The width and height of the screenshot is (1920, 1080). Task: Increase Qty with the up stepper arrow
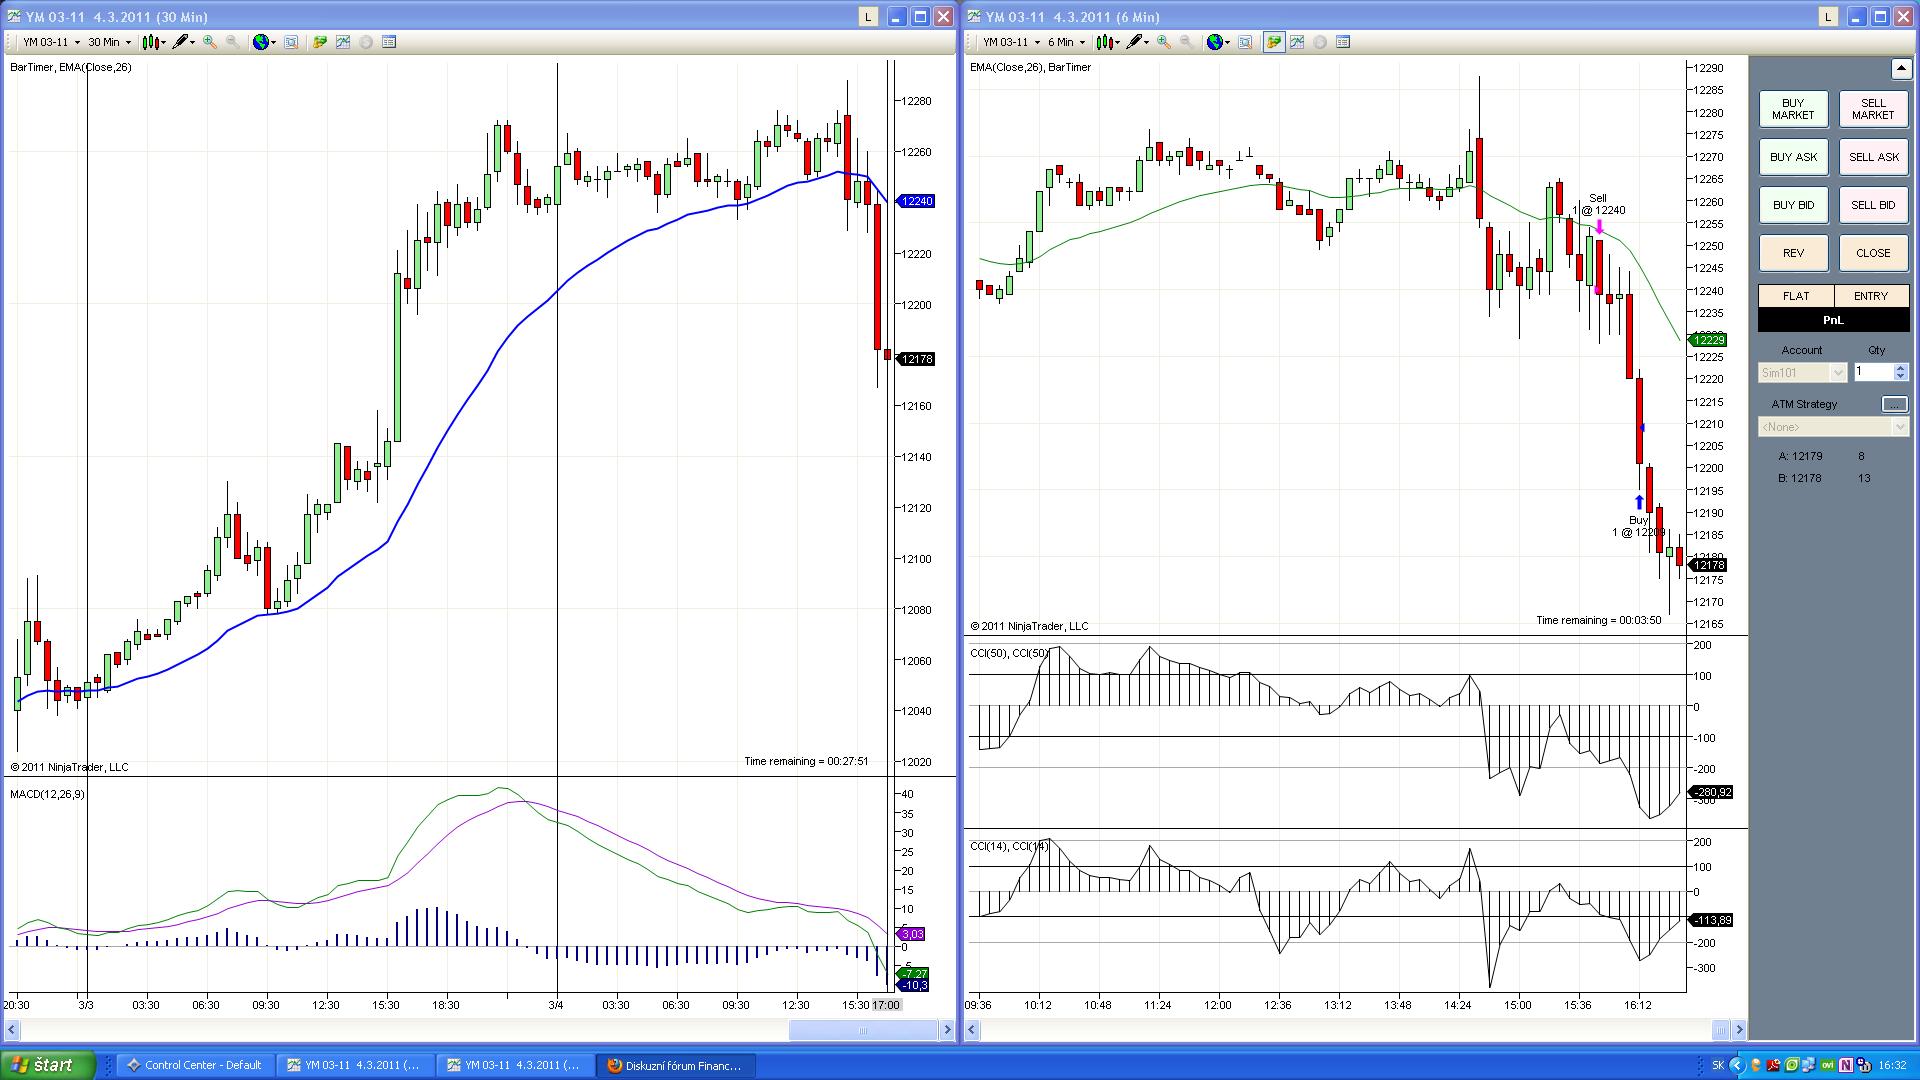pyautogui.click(x=1900, y=367)
